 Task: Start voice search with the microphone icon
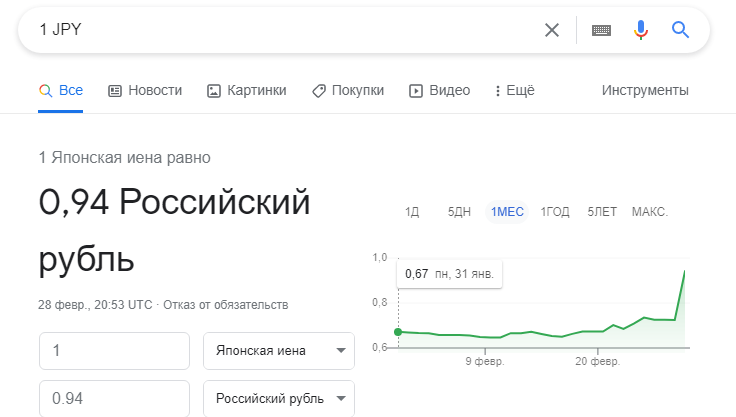(x=641, y=30)
